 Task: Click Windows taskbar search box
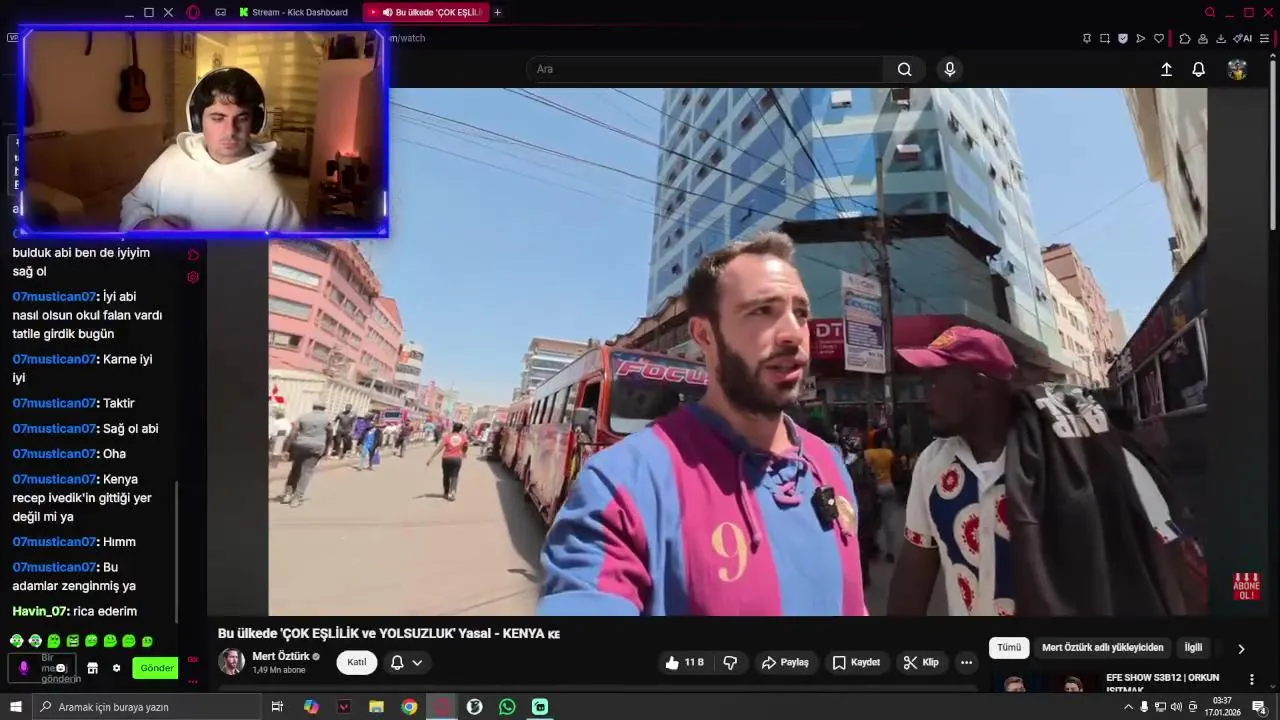click(x=146, y=707)
